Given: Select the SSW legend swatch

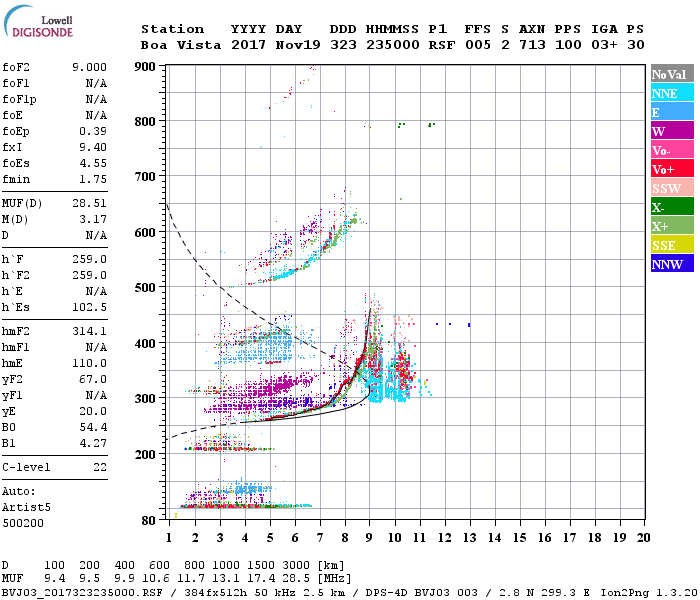Looking at the screenshot, I should pos(672,188).
